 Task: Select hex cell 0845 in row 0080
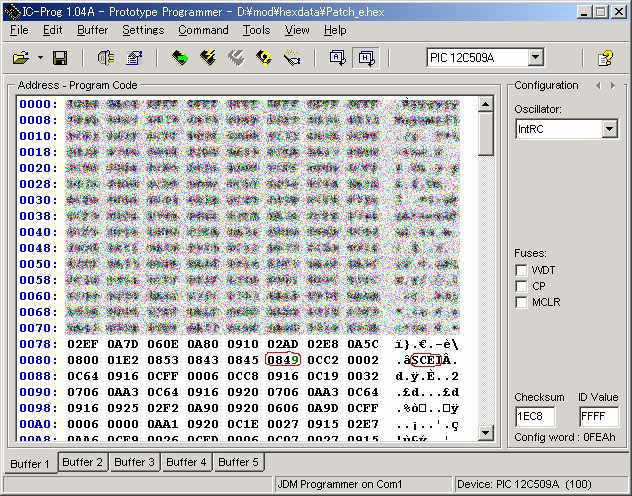tap(243, 360)
